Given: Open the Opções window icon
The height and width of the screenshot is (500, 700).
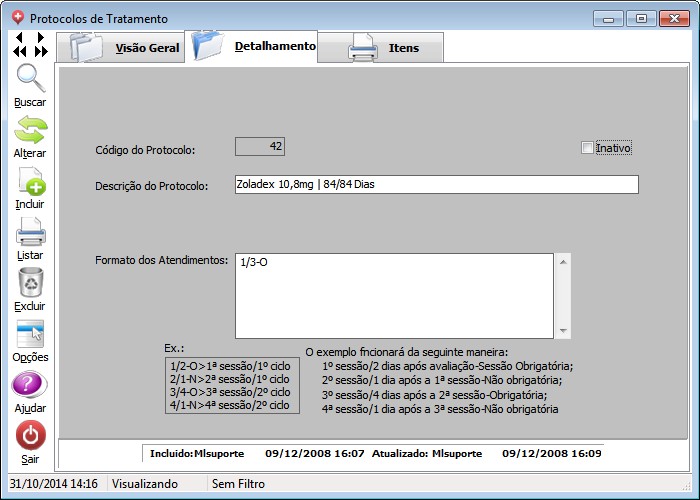Looking at the screenshot, I should 30,334.
